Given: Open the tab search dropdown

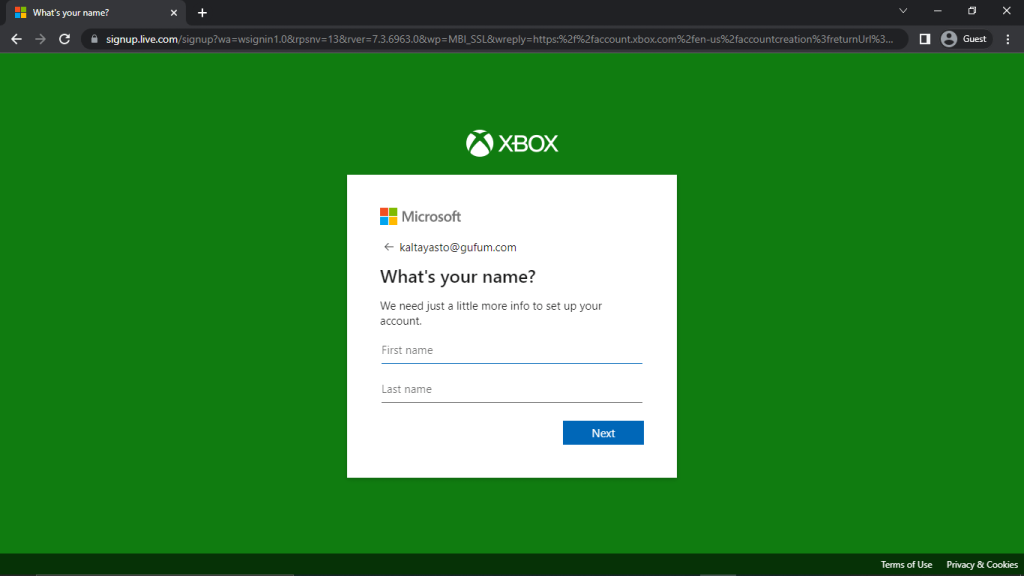Looking at the screenshot, I should tap(903, 11).
